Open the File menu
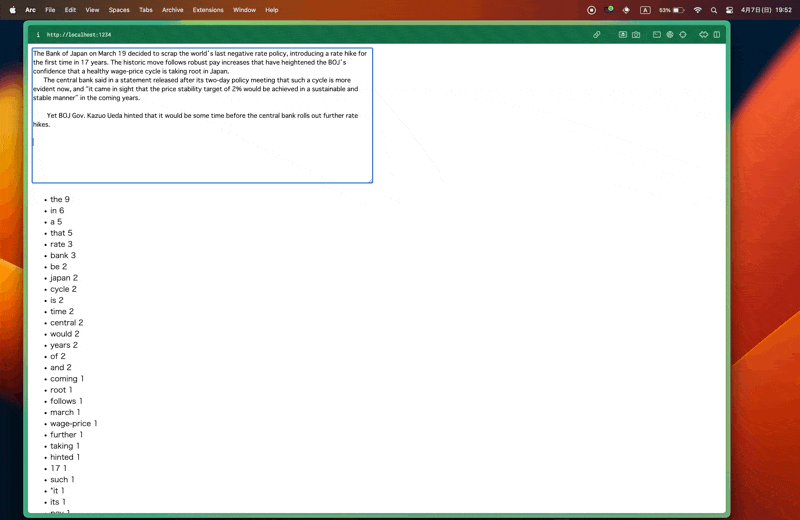Screen dimensions: 800x520 (50, 10)
